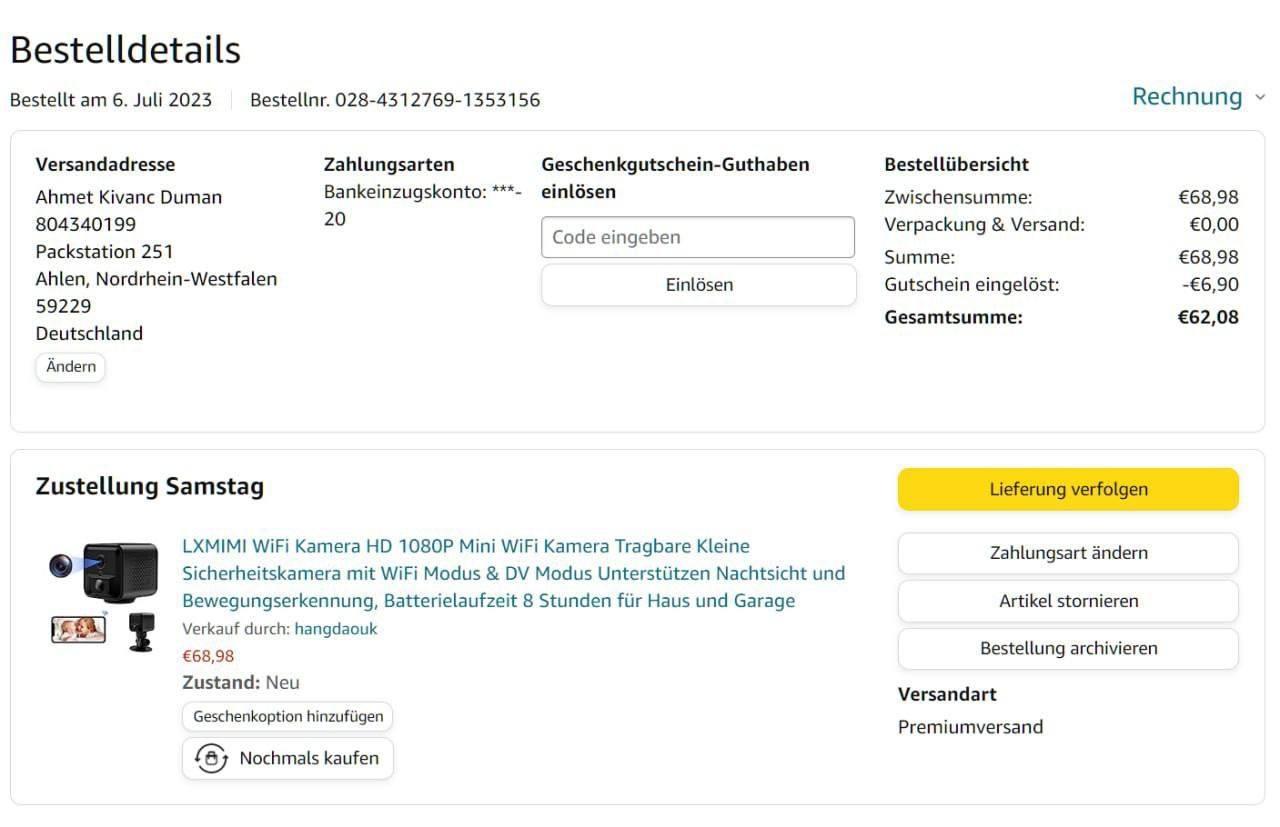
Task: Add a gift option with Geschenkoption hinzufügen
Action: tap(288, 717)
